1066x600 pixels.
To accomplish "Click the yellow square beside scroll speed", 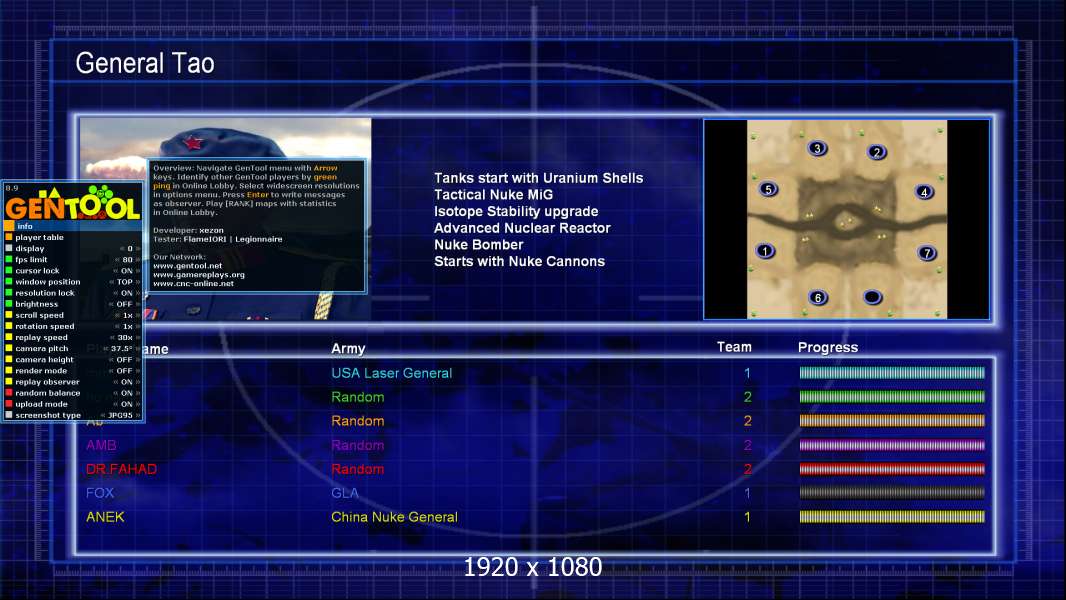I will [9, 315].
